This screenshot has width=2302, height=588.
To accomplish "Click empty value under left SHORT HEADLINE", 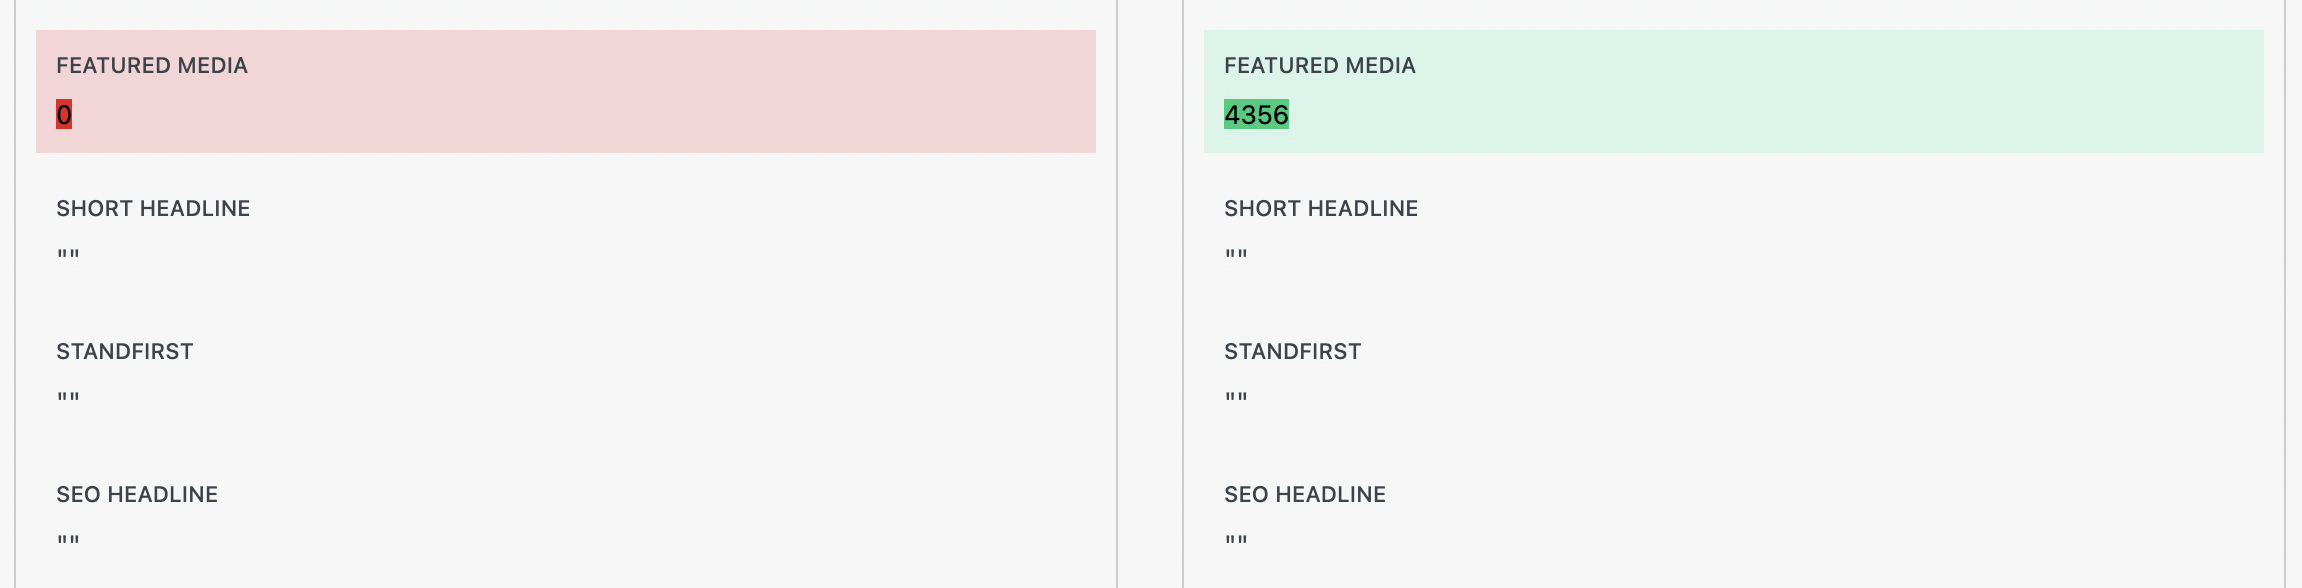I will pos(68,255).
